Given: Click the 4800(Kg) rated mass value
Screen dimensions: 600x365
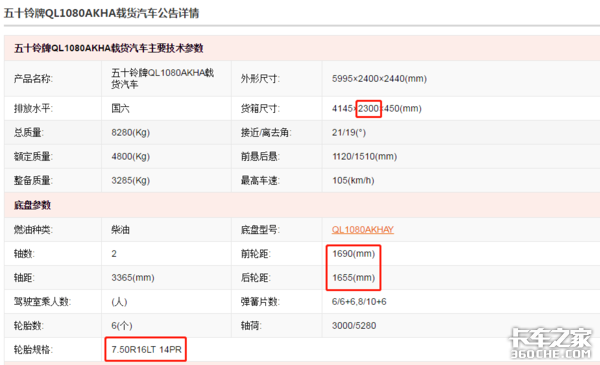Looking at the screenshot, I should coord(130,156).
